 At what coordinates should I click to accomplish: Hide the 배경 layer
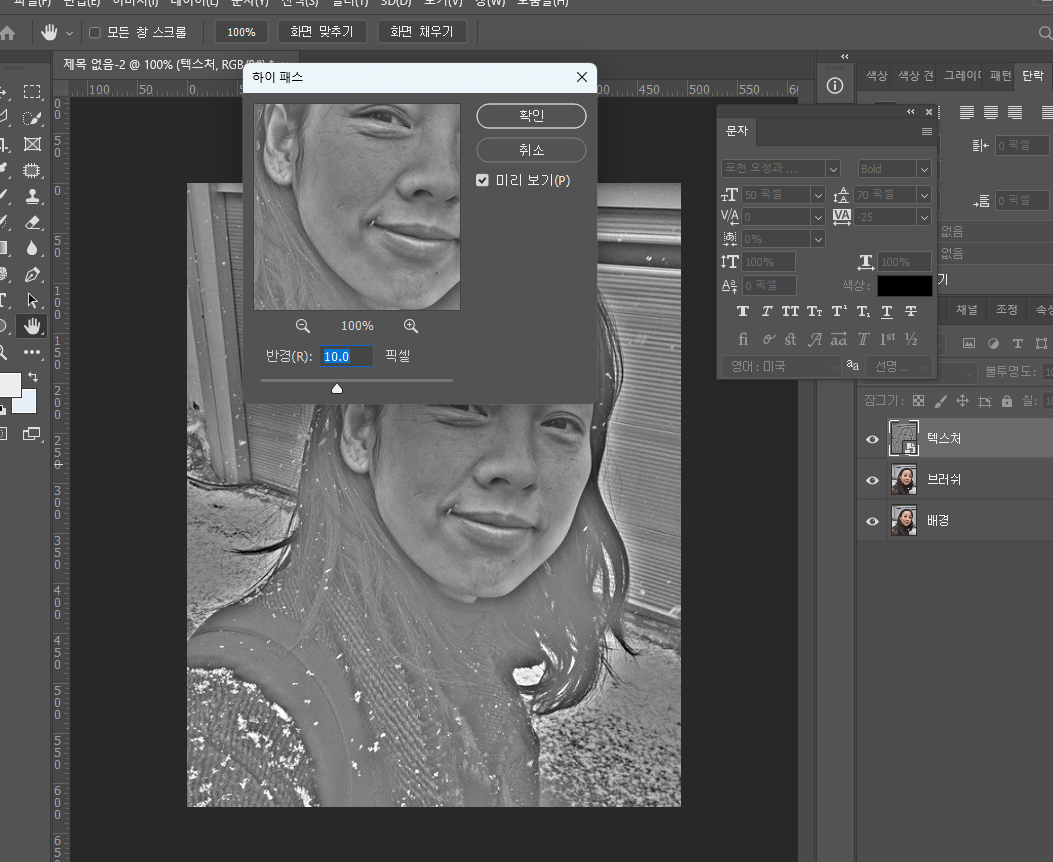click(x=872, y=521)
